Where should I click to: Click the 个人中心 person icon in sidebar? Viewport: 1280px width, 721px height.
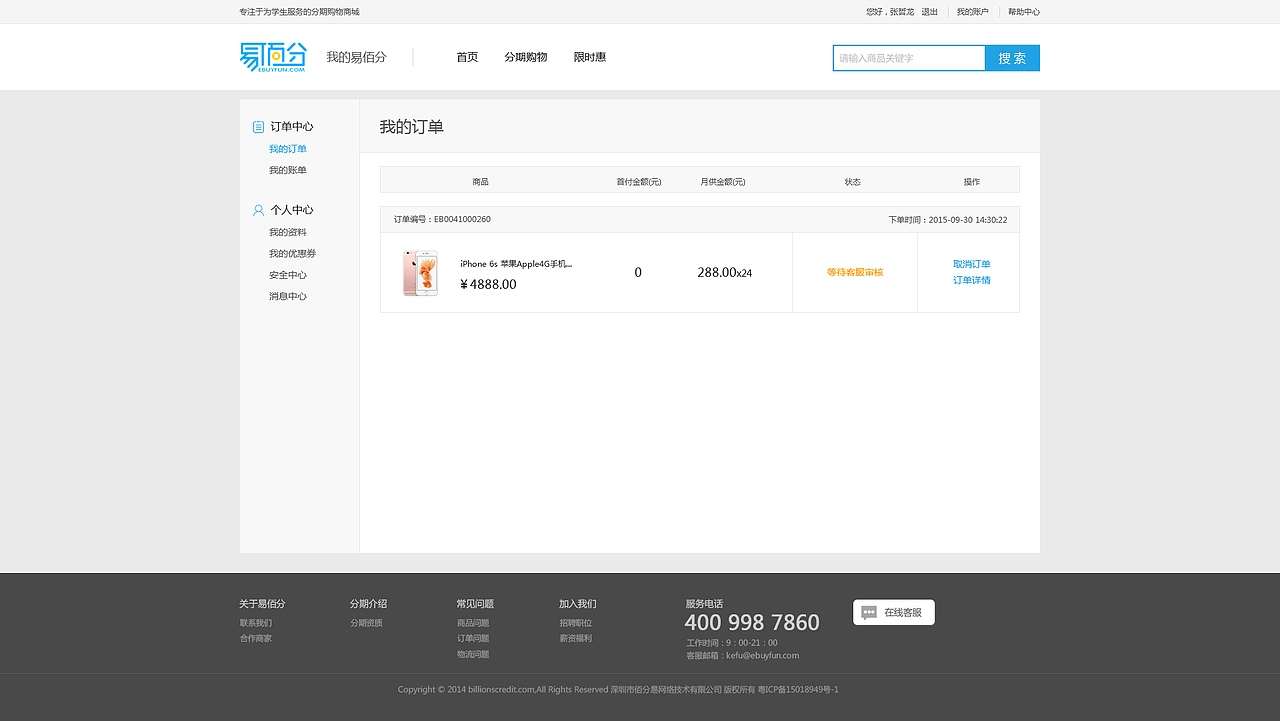(x=256, y=209)
